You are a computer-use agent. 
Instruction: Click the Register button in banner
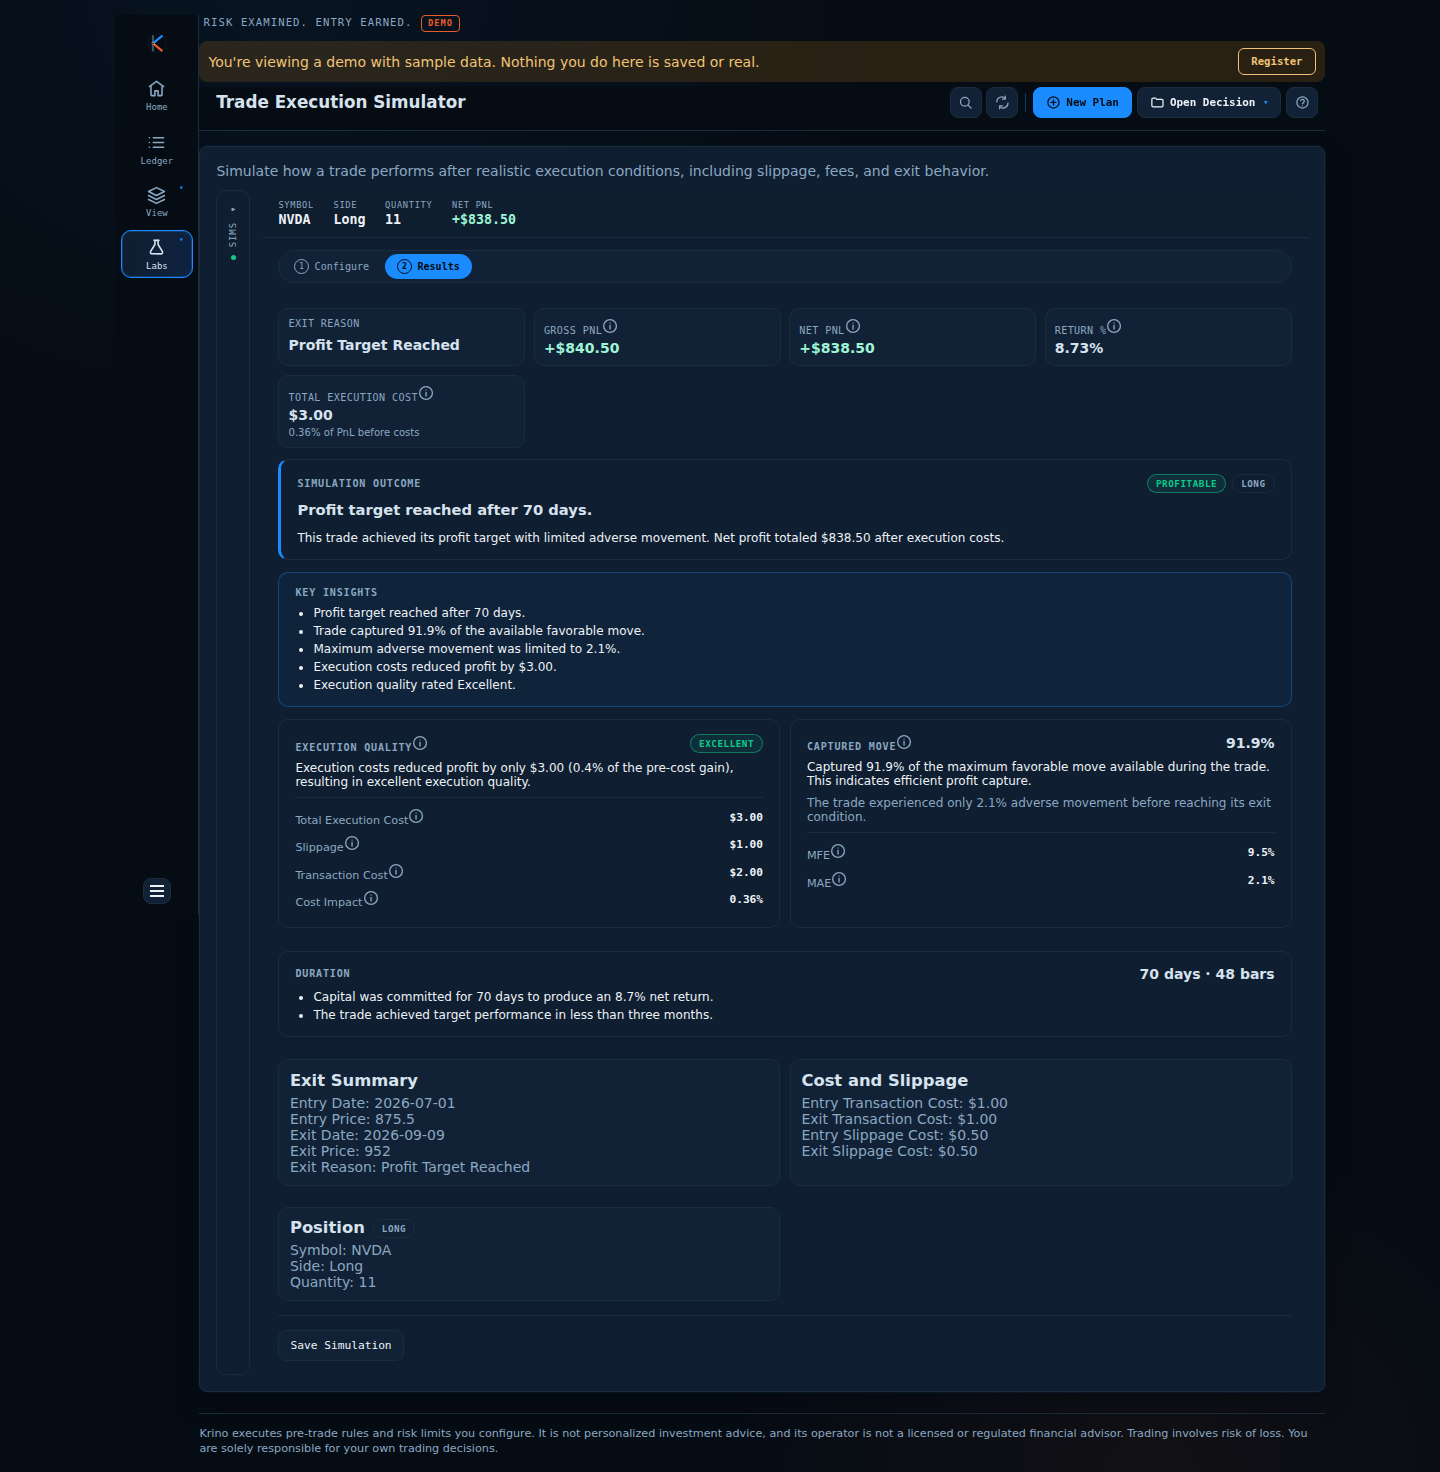coord(1276,61)
